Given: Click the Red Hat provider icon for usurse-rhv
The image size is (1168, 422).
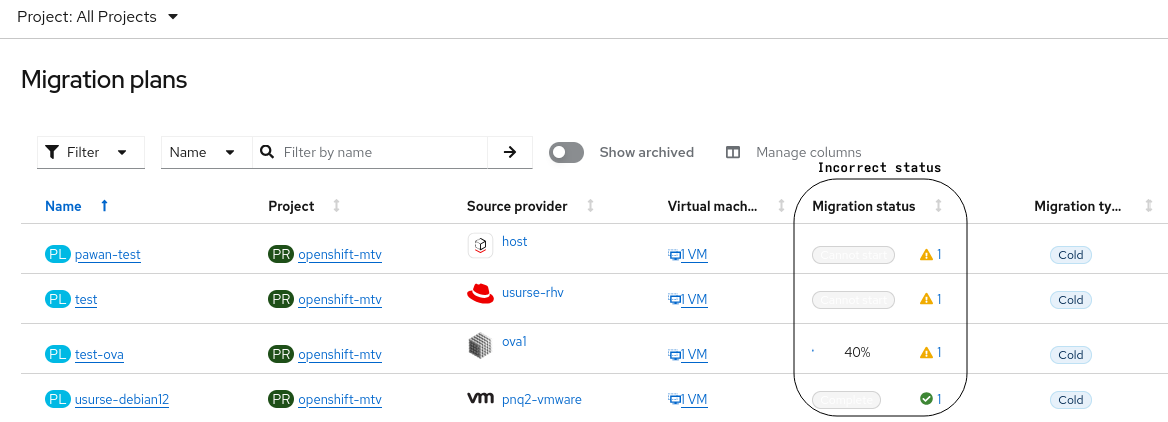Looking at the screenshot, I should (480, 293).
